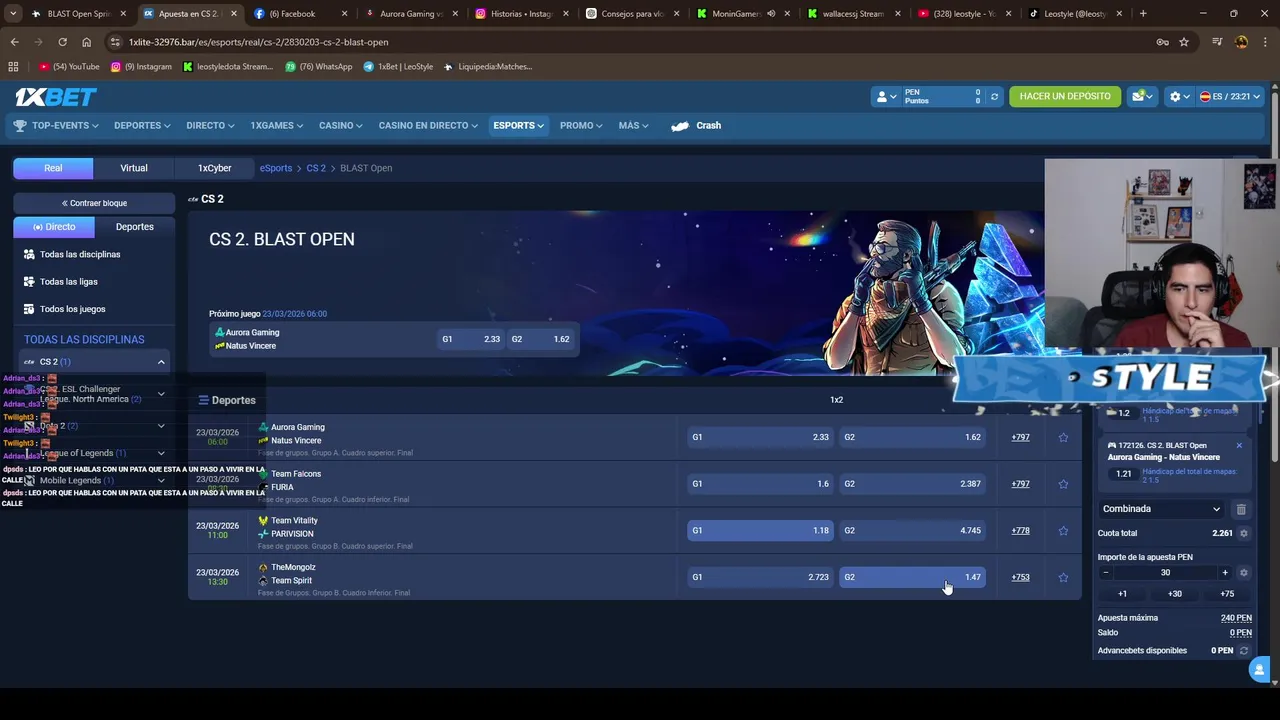The image size is (1280, 720).
Task: Select 1xCyber mode
Action: pos(214,168)
